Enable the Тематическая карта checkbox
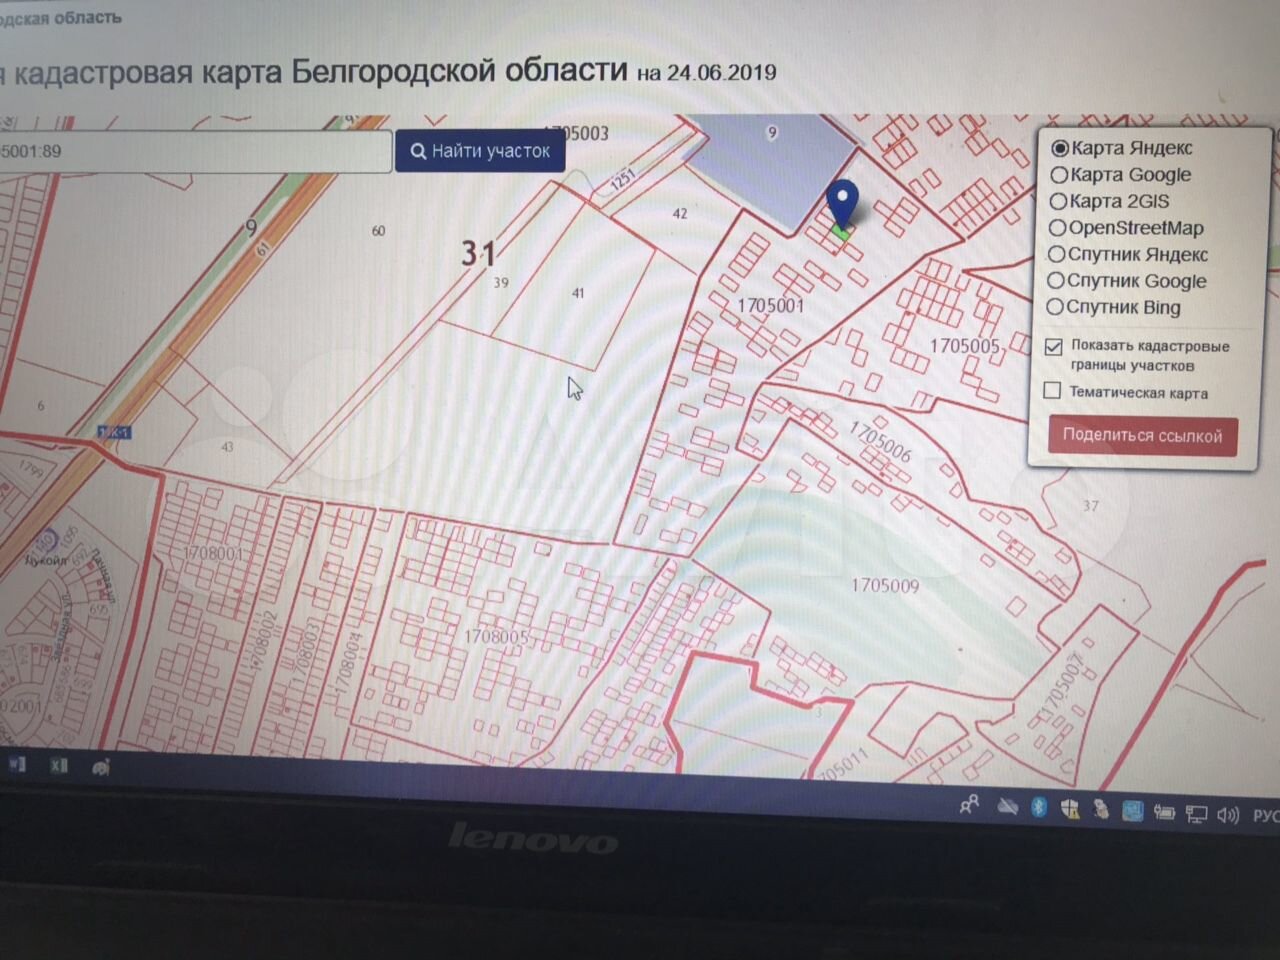 (1052, 391)
